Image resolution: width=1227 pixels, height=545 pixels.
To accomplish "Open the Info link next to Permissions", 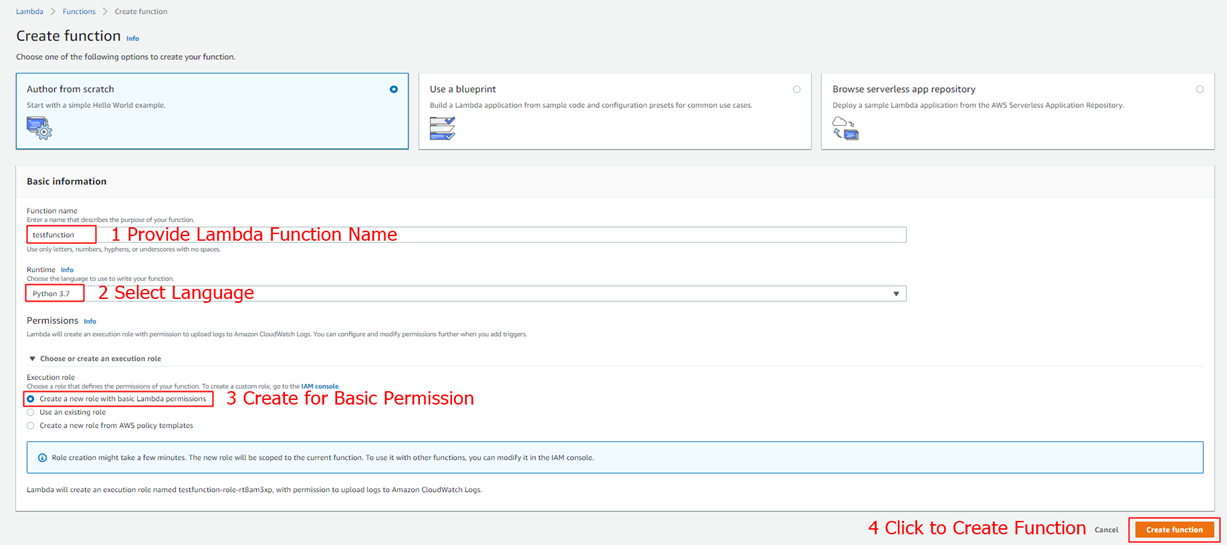I will (90, 321).
